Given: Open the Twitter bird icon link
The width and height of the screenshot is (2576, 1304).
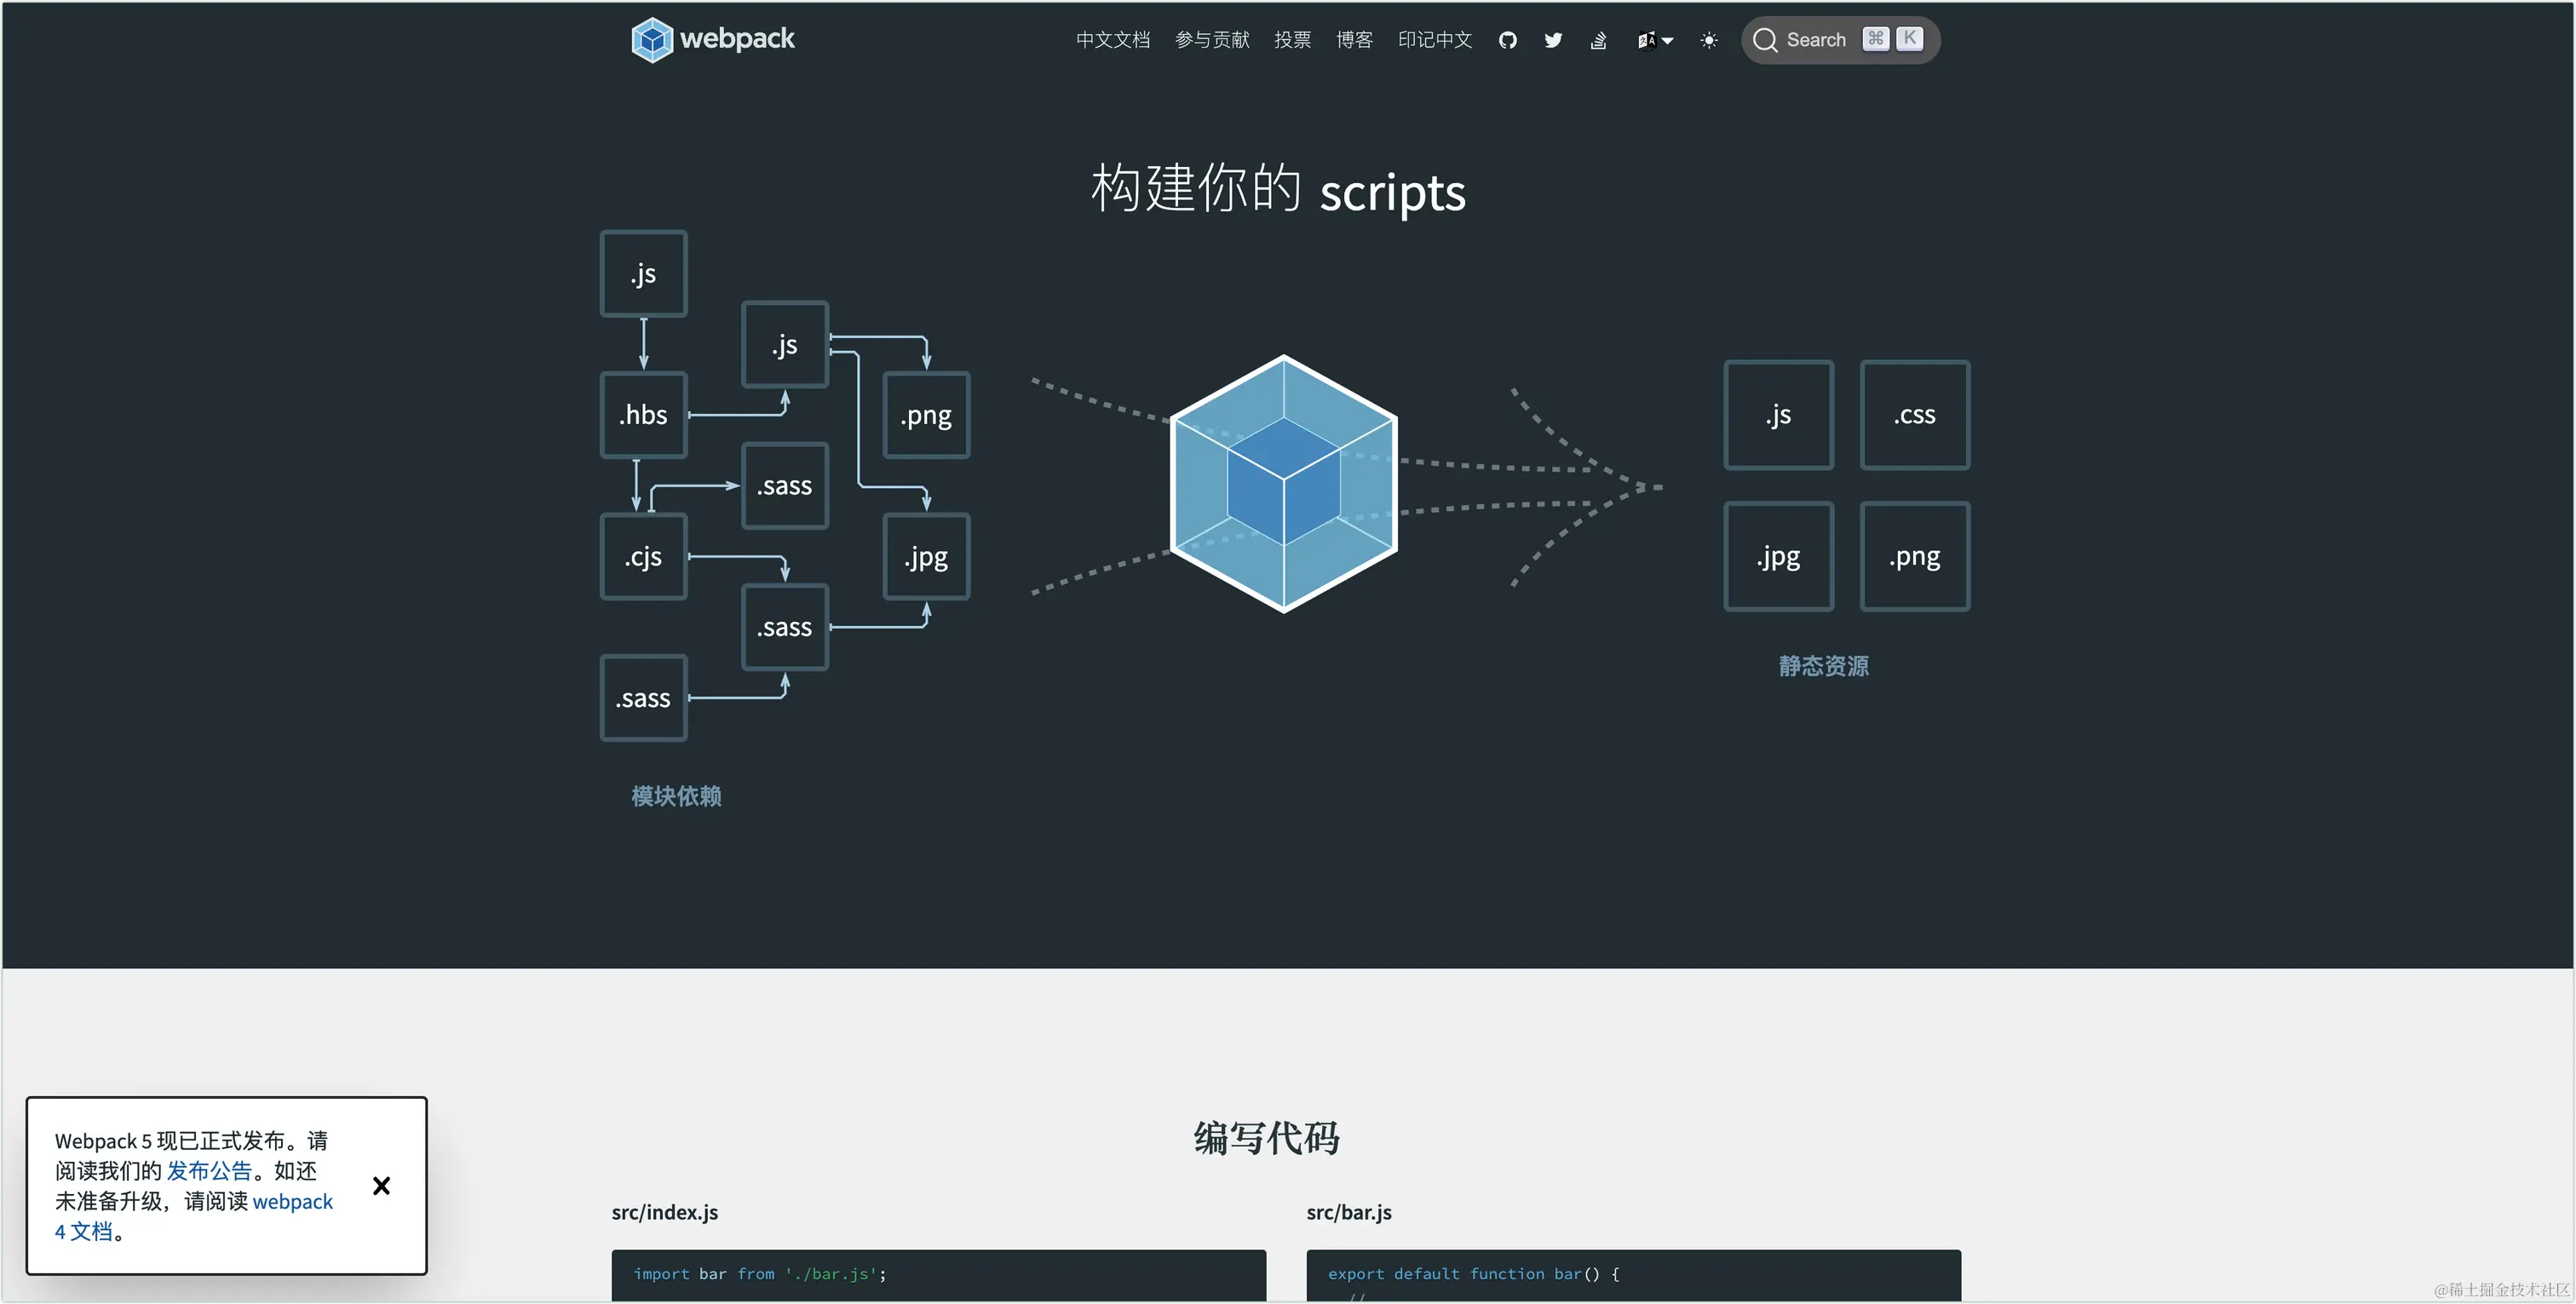Looking at the screenshot, I should coord(1553,40).
